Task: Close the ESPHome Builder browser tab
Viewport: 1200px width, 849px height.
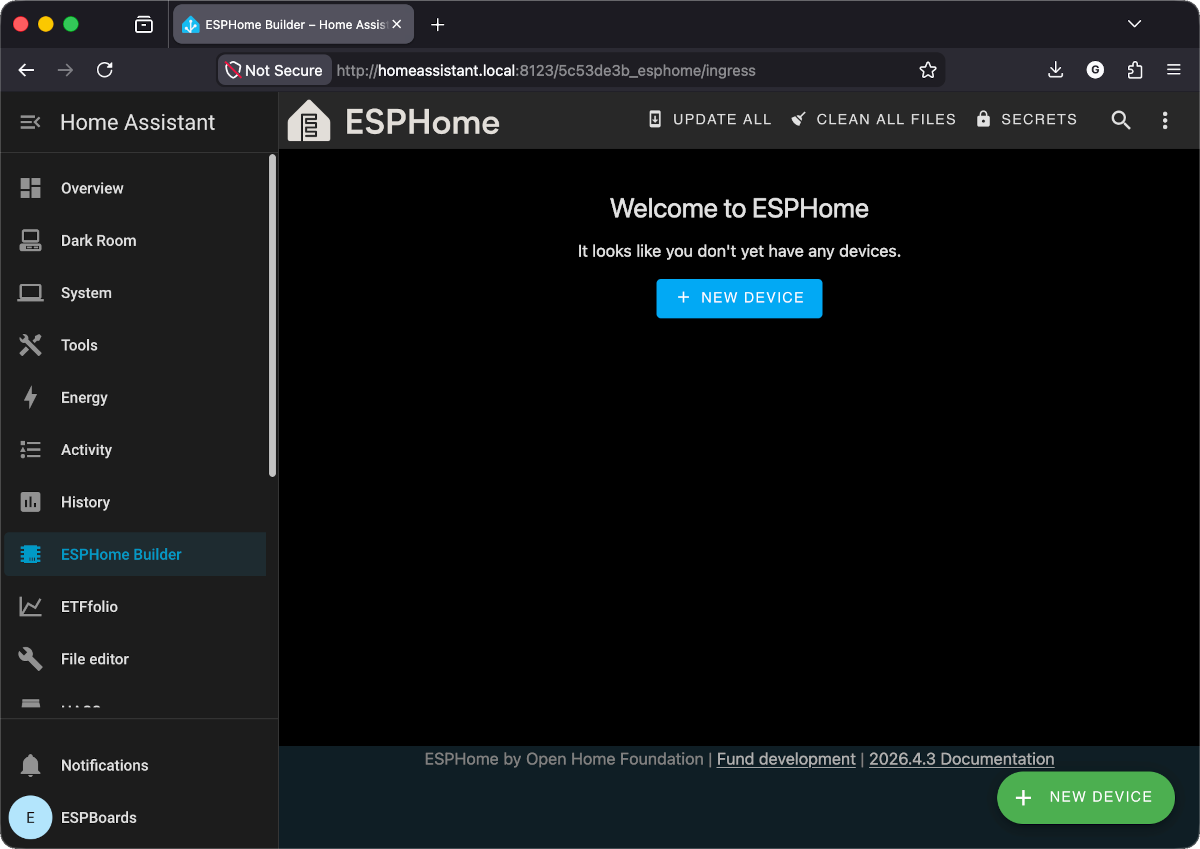Action: [397, 24]
